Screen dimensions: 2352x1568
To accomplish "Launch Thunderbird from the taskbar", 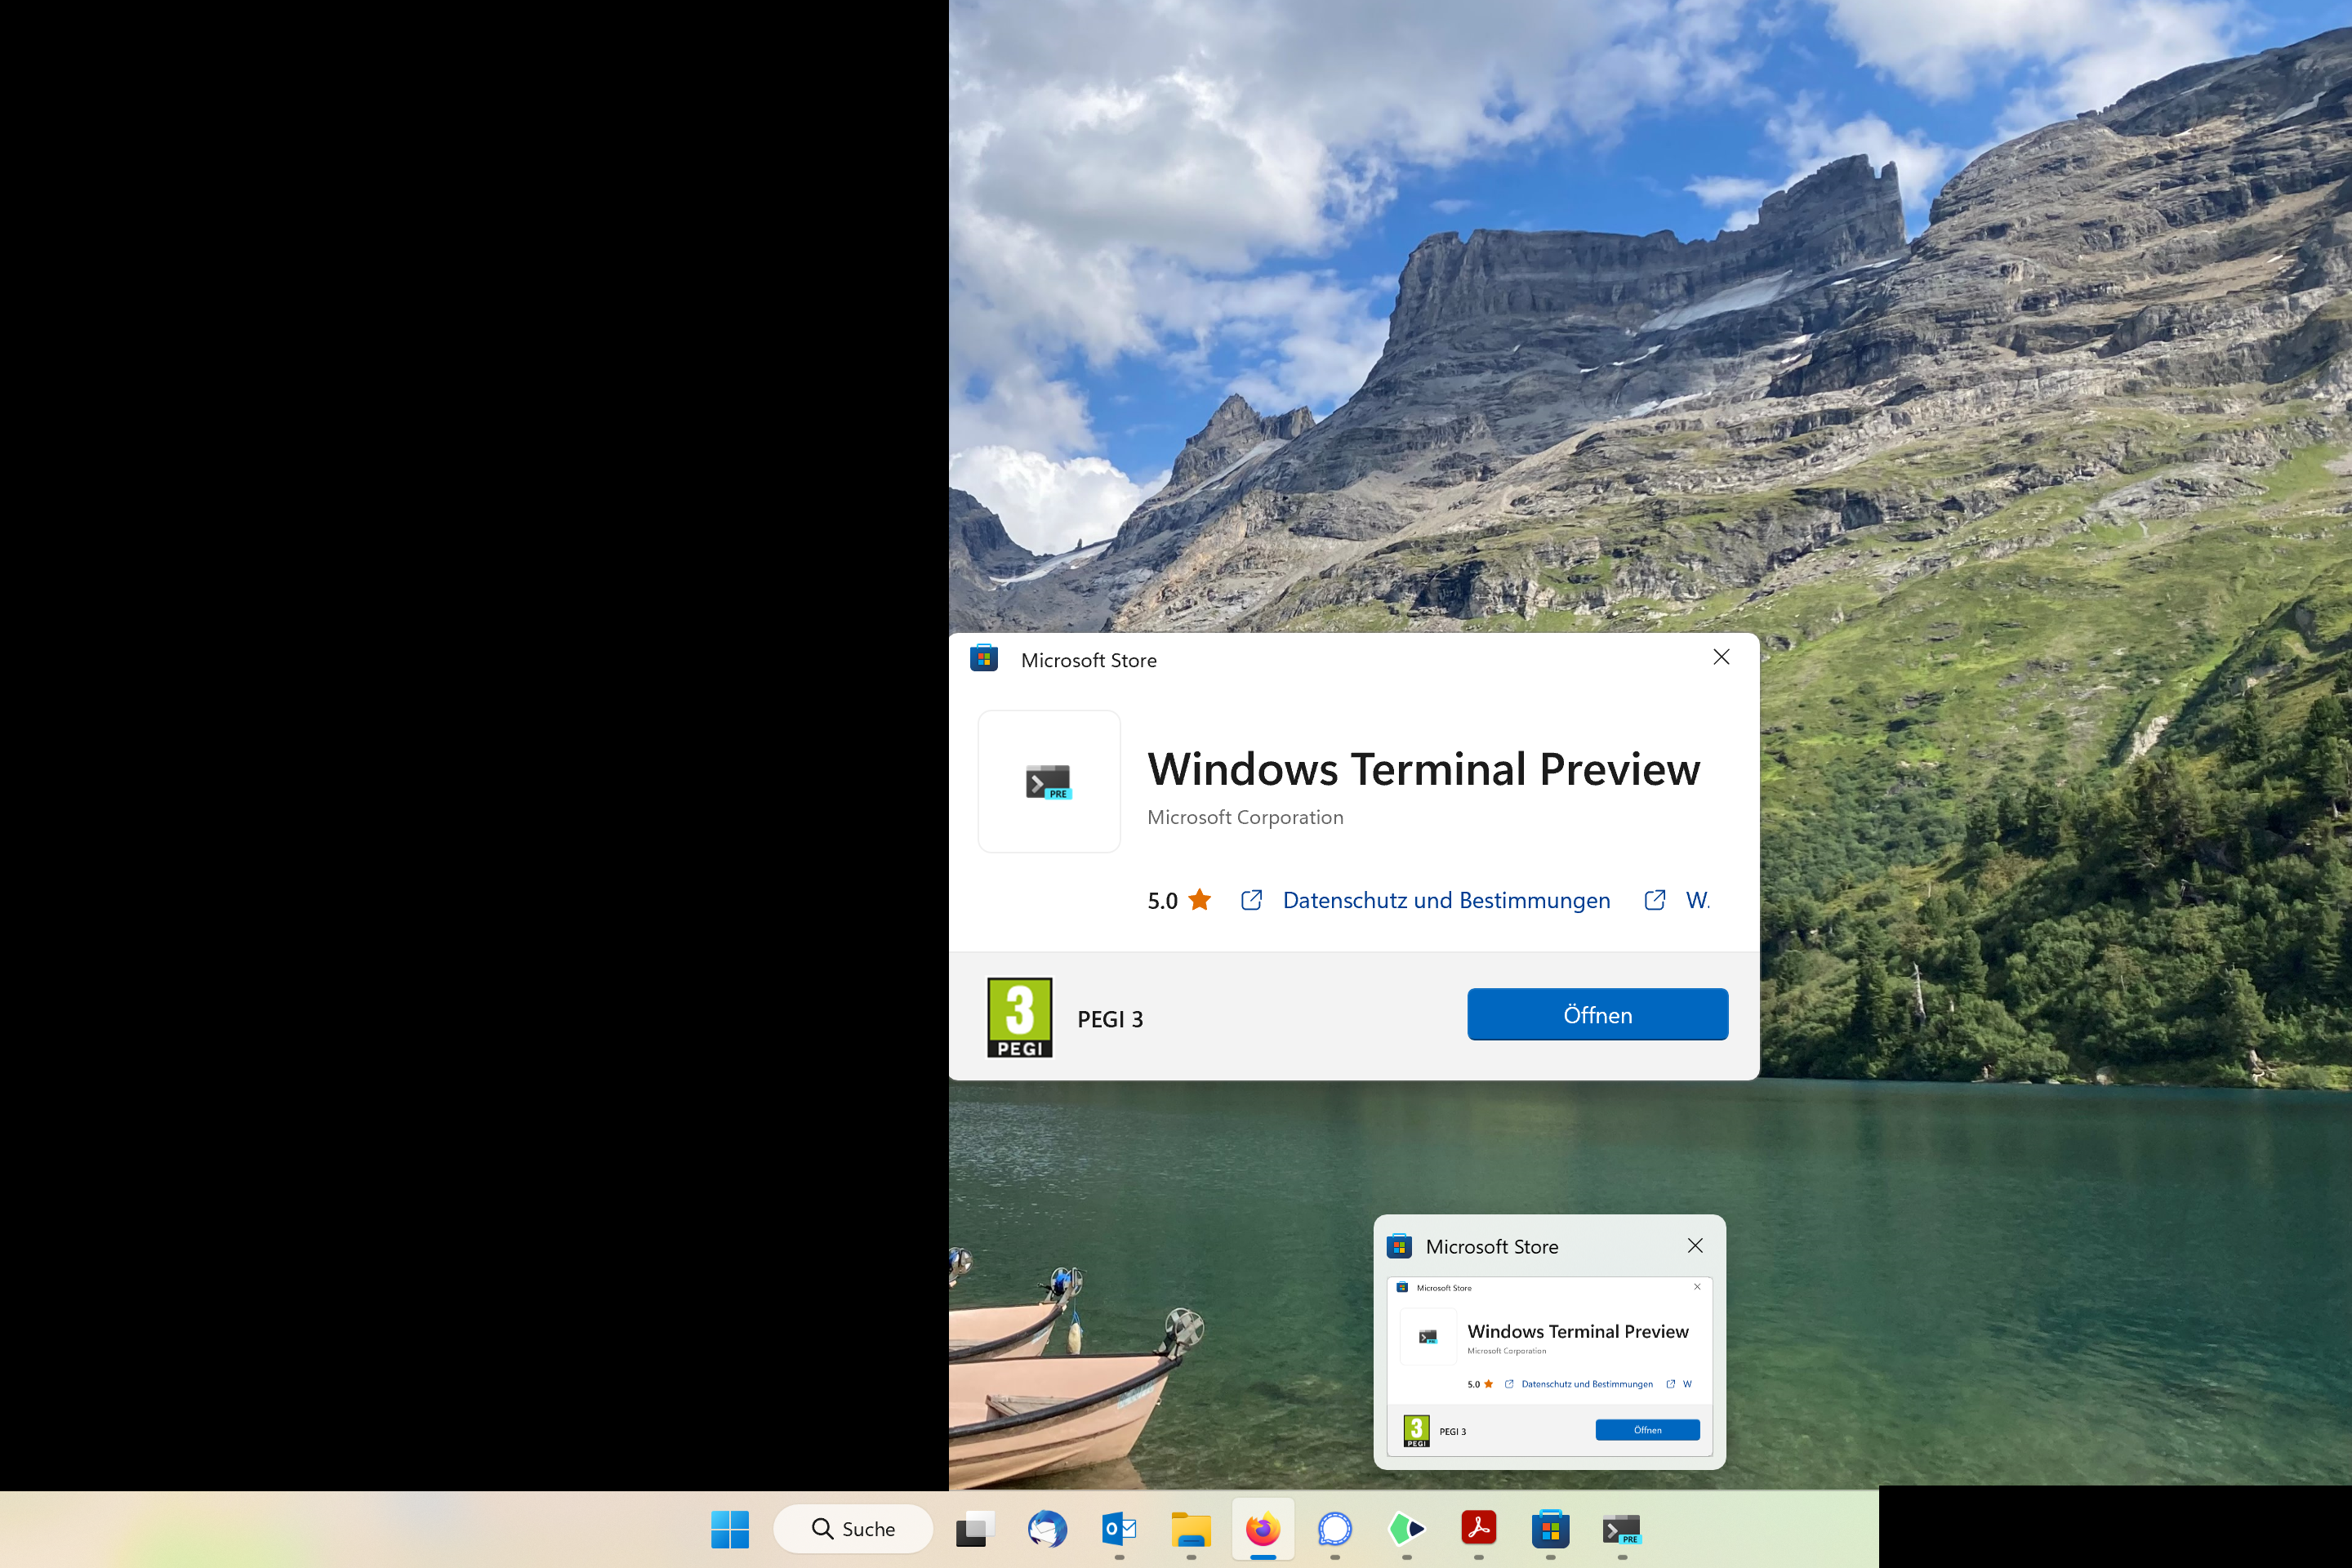I will tap(1047, 1529).
